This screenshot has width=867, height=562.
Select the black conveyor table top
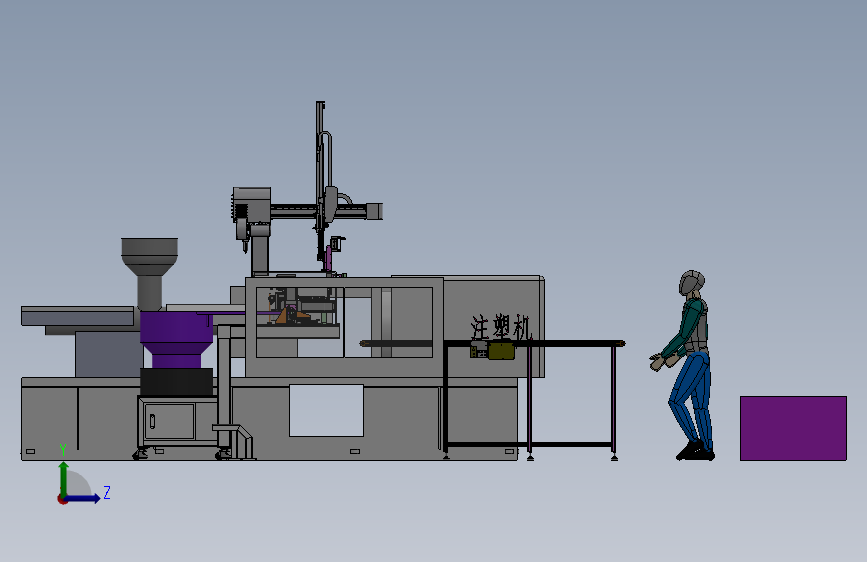pos(534,344)
